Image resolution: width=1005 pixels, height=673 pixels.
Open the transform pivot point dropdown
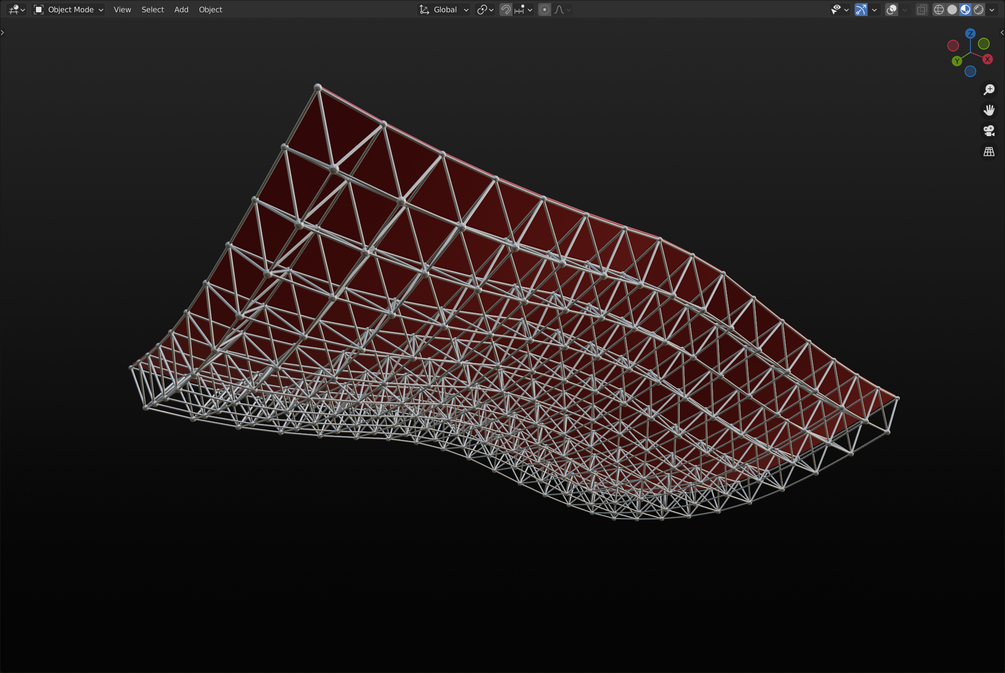[x=485, y=10]
